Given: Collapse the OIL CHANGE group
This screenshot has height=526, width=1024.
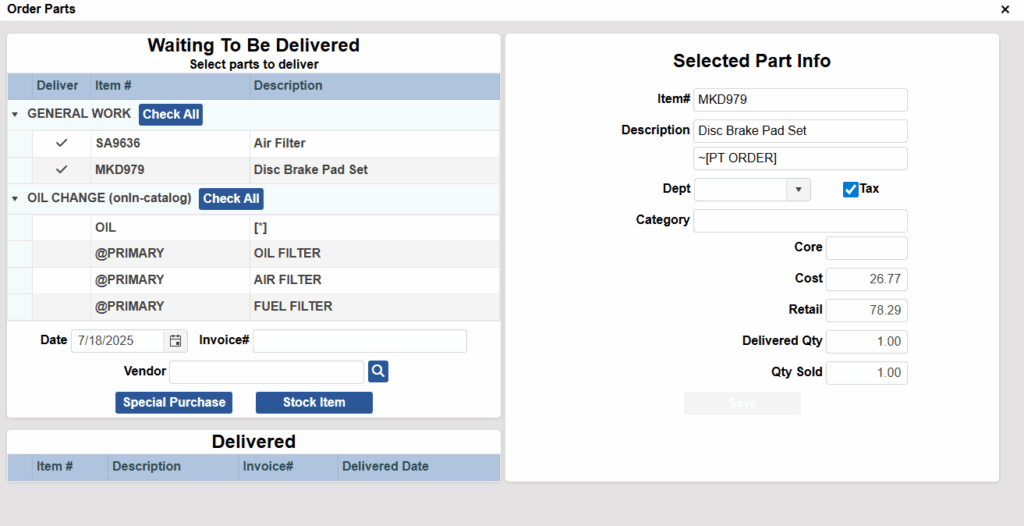Looking at the screenshot, I should [15, 199].
